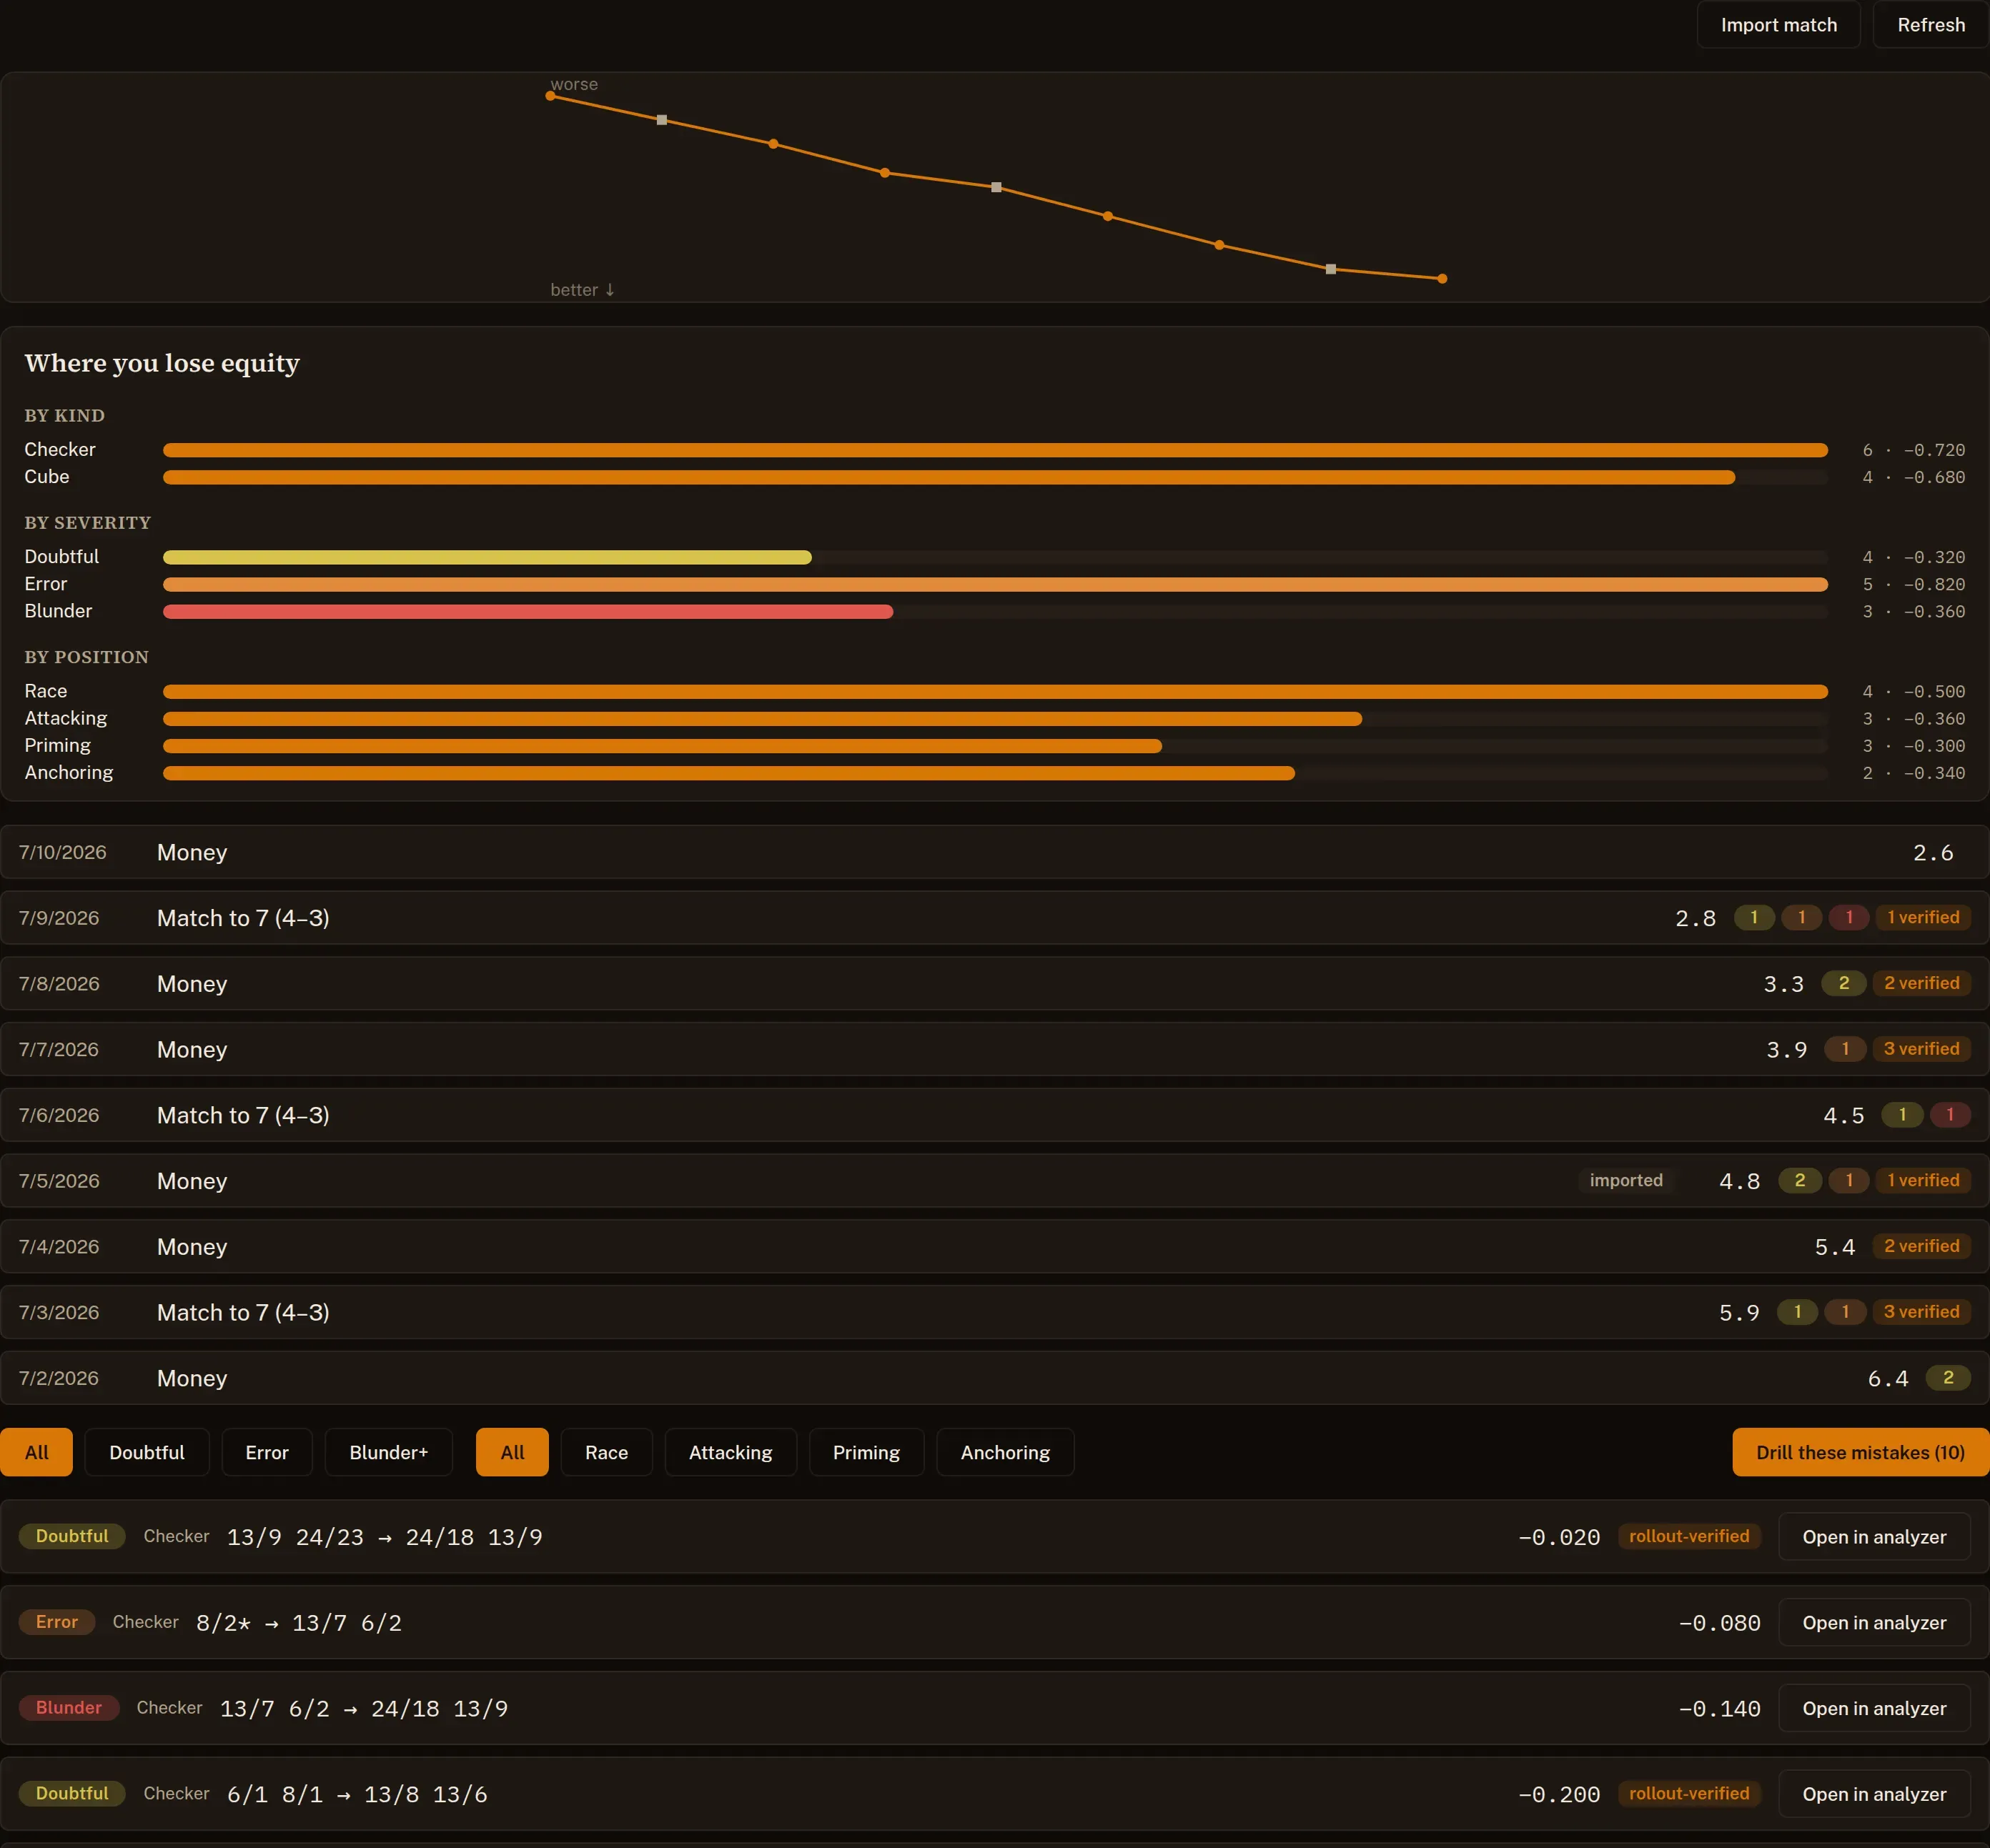Click the 2 verified badge on 7/4/2026
Viewport: 1990px width, 1848px height.
[1921, 1246]
